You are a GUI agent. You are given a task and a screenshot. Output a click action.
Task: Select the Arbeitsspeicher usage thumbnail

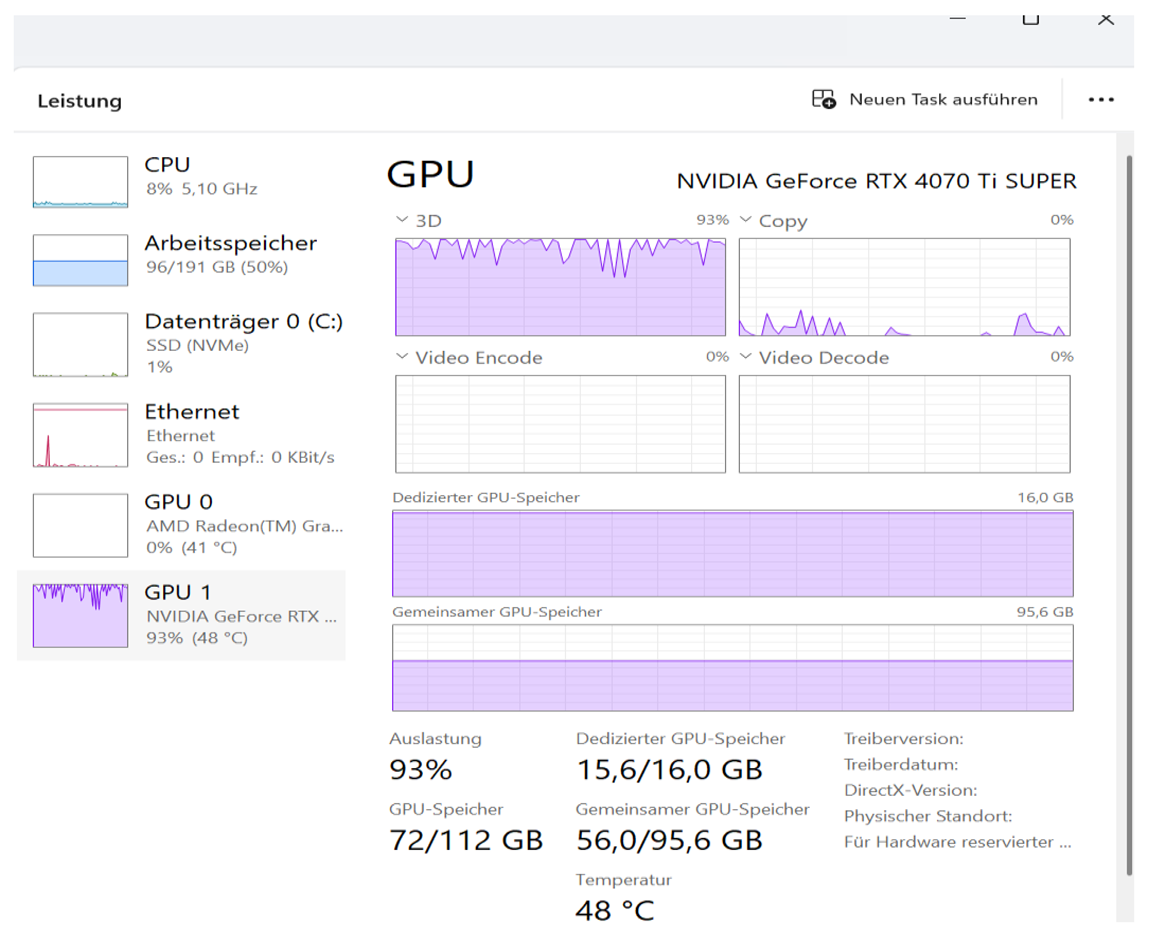(80, 260)
